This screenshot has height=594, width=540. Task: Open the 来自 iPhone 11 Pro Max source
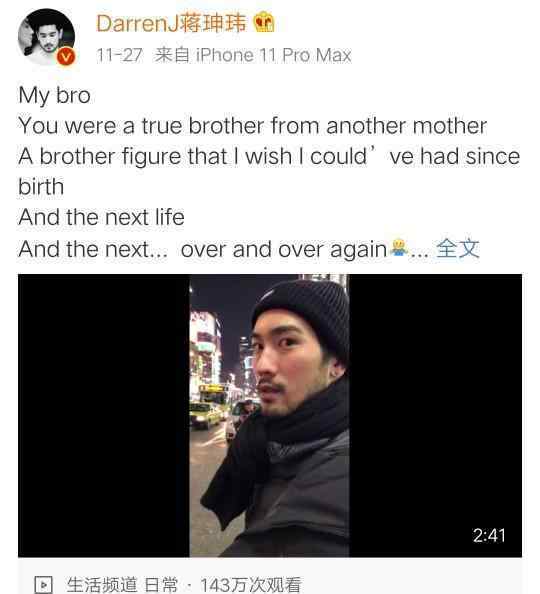click(x=253, y=55)
